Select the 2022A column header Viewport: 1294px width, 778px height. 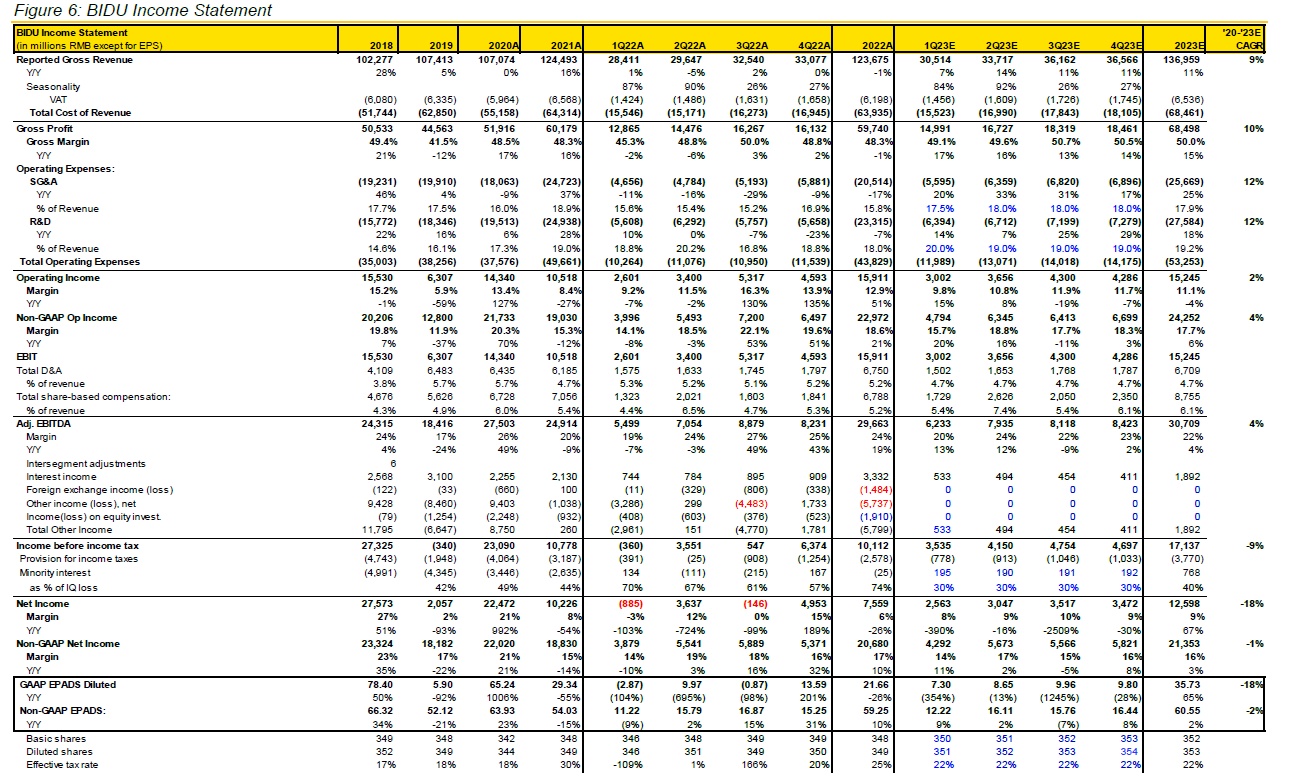point(878,45)
